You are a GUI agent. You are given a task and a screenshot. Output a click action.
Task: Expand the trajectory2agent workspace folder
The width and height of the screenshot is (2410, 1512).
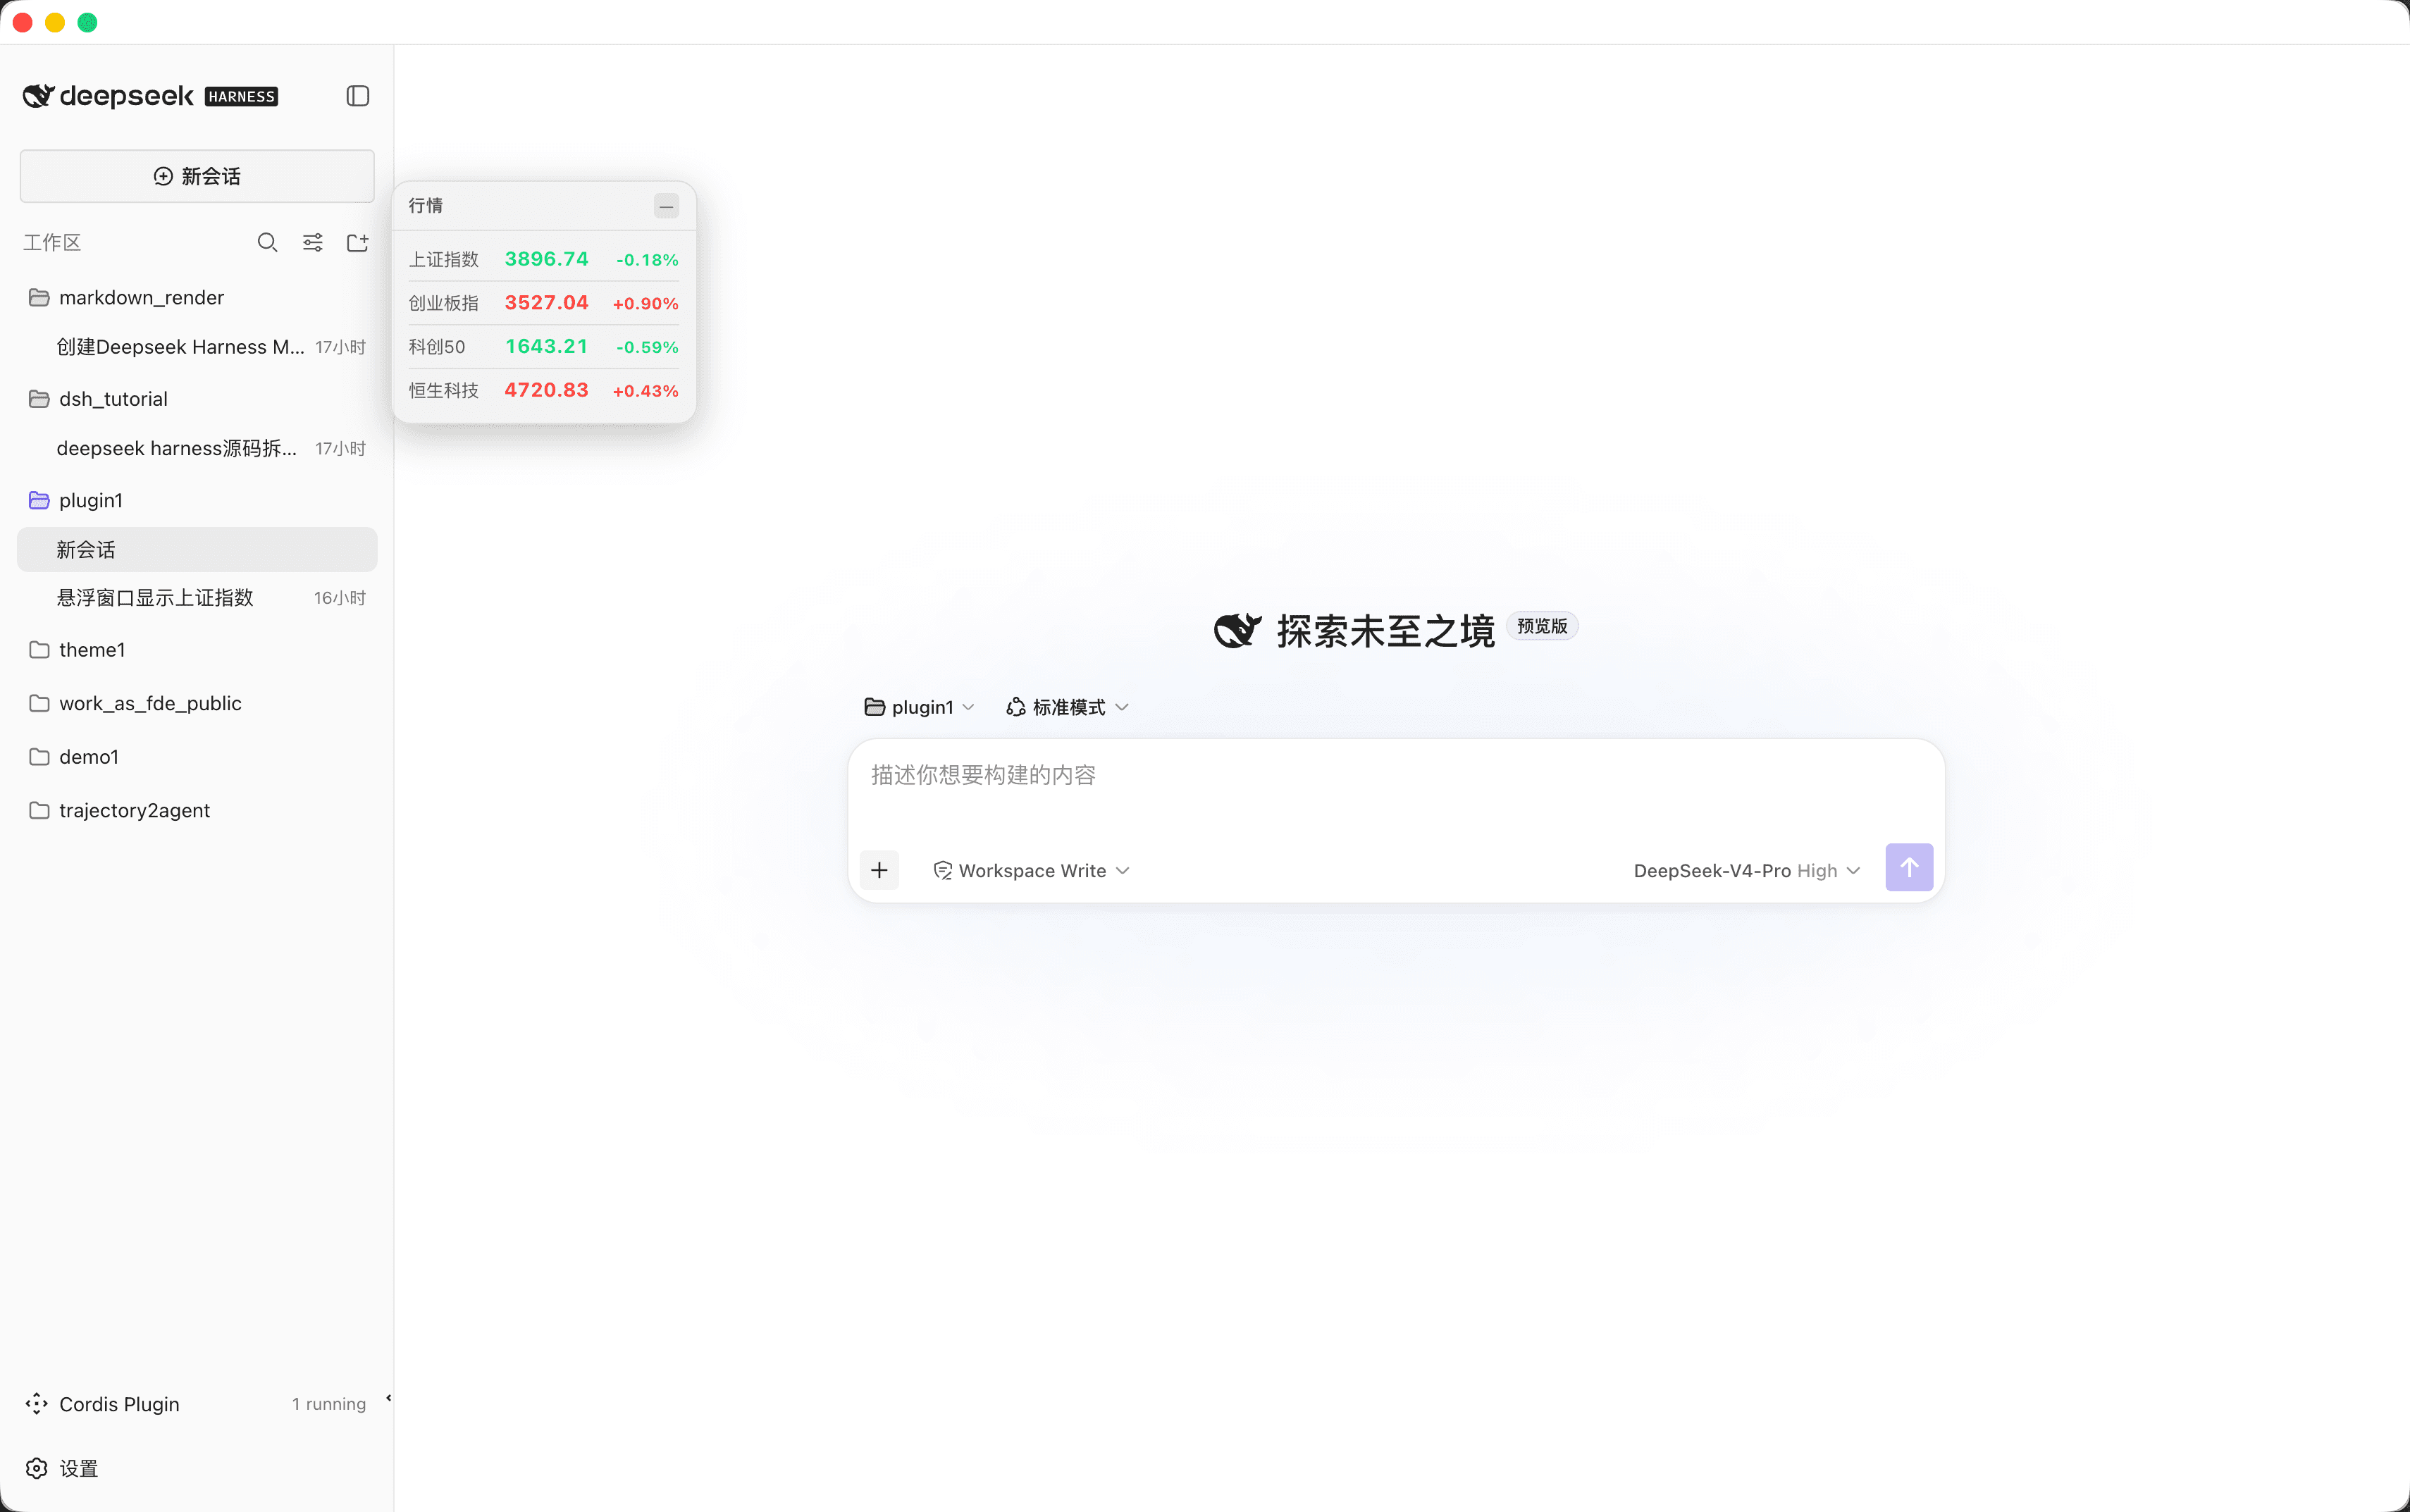197,810
